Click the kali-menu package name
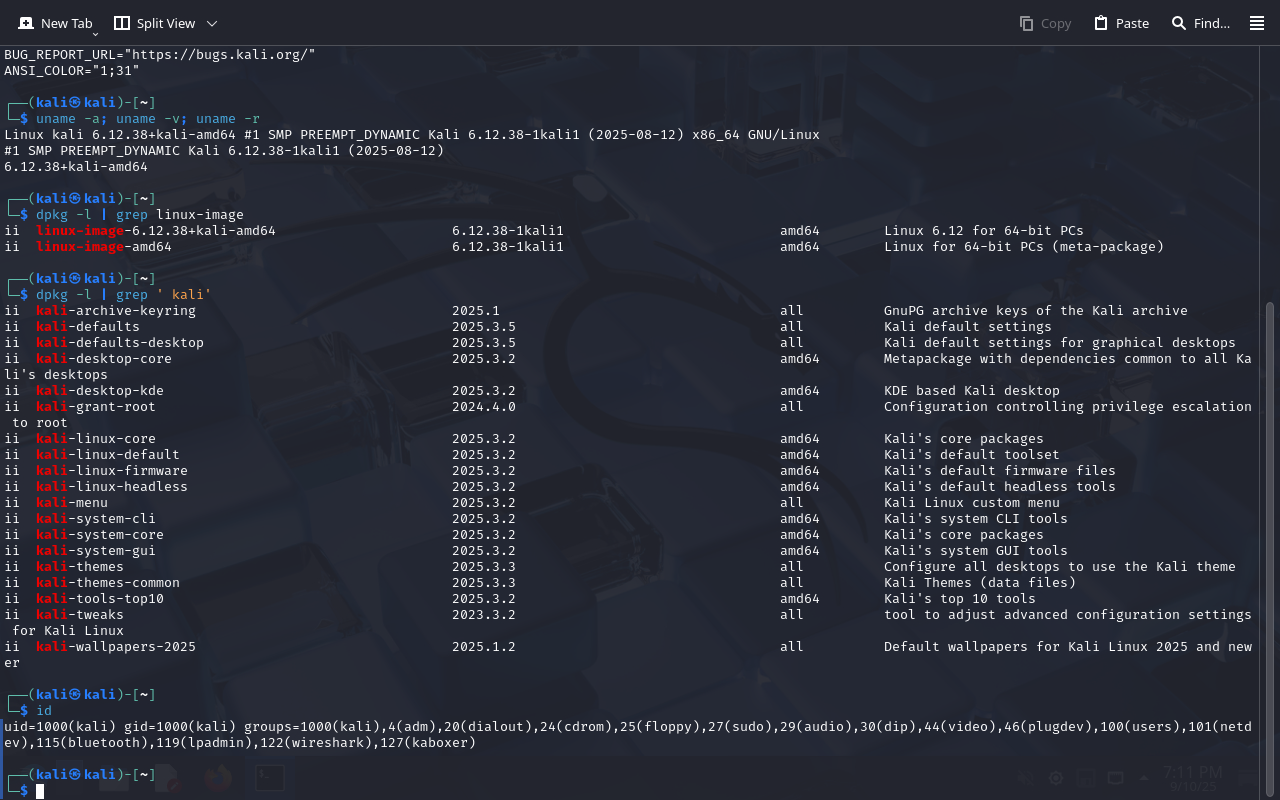 tap(72, 503)
